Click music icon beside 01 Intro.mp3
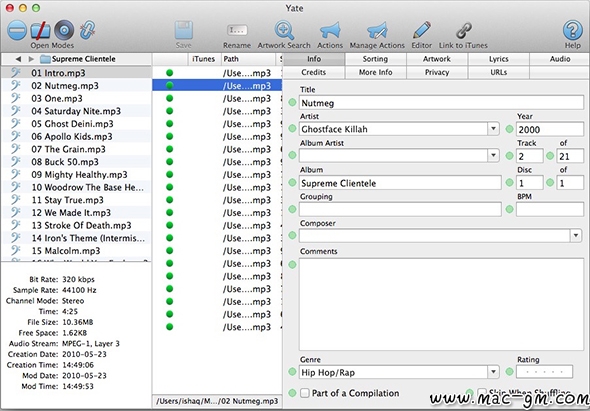Screen dimensions: 590x411 (x=15, y=73)
